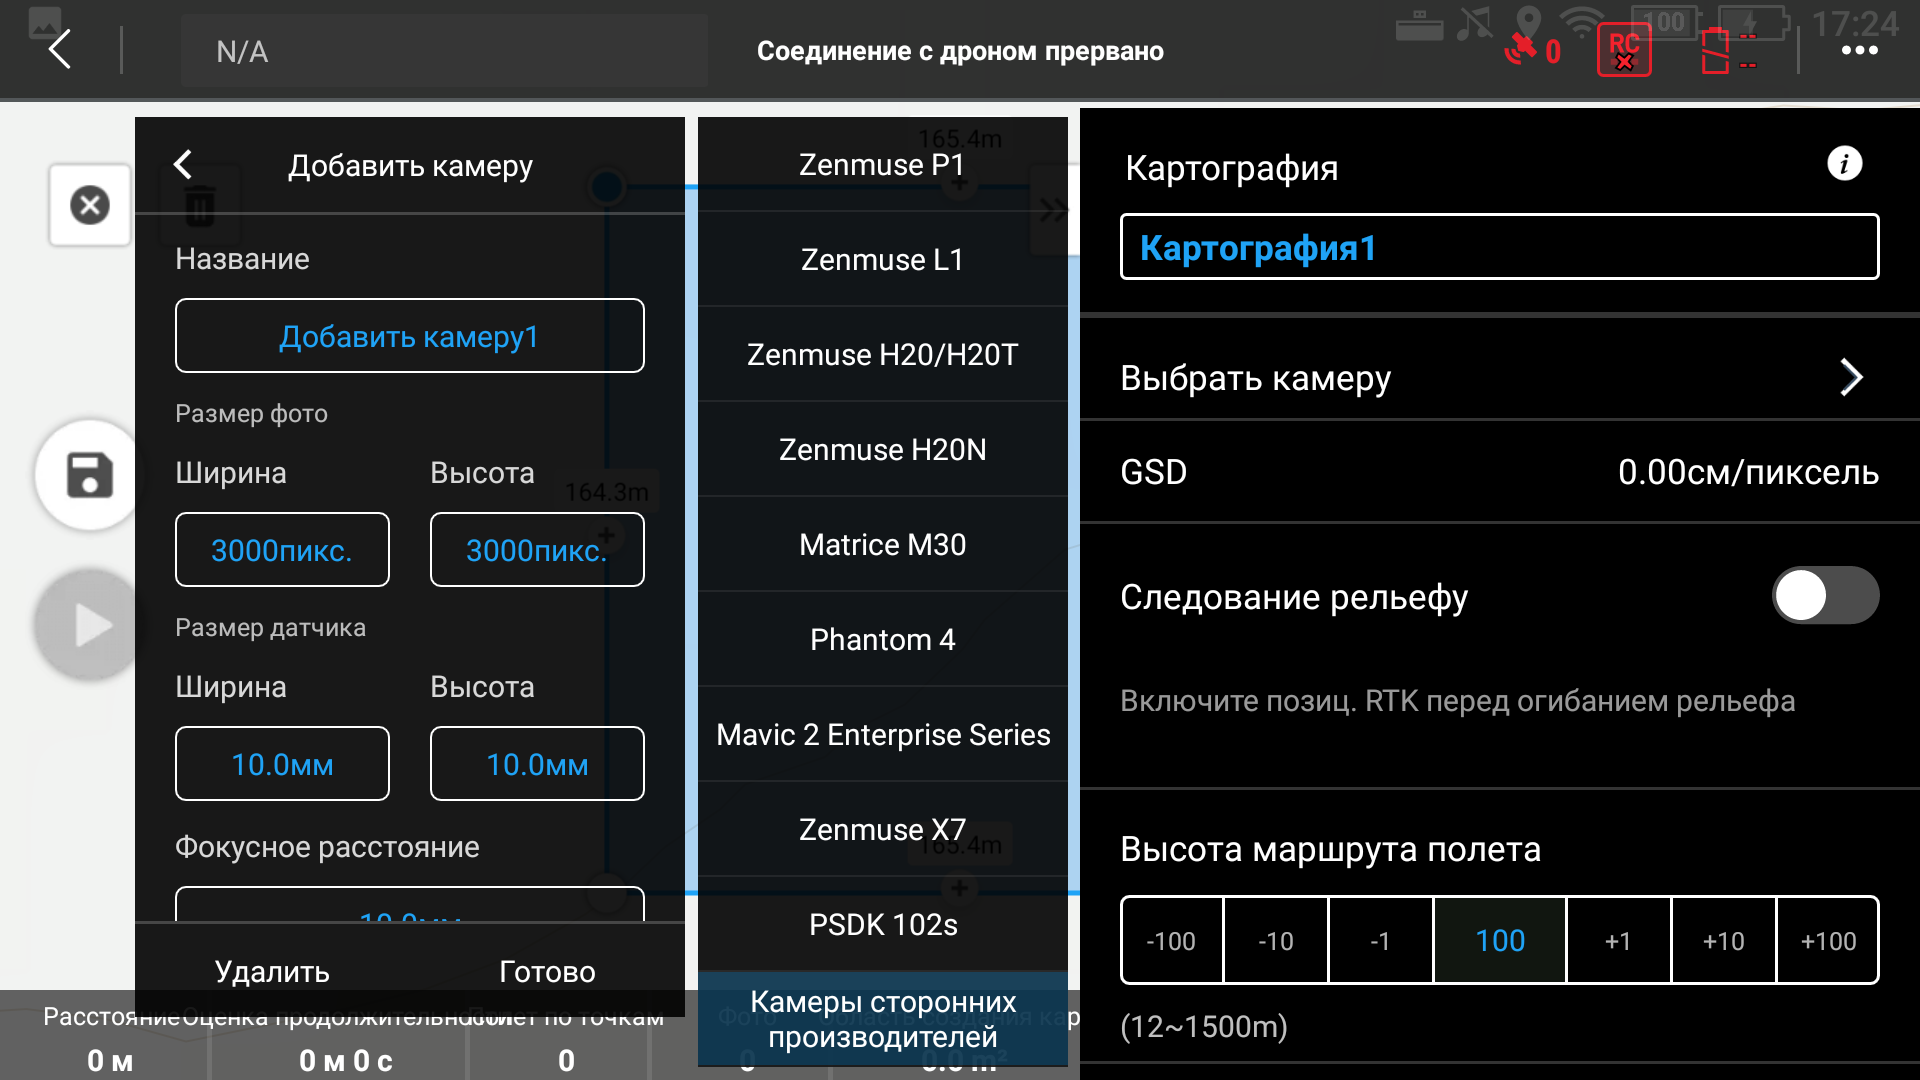Tap the location pin status icon
Viewport: 1920px width, 1080px height.
click(1528, 21)
